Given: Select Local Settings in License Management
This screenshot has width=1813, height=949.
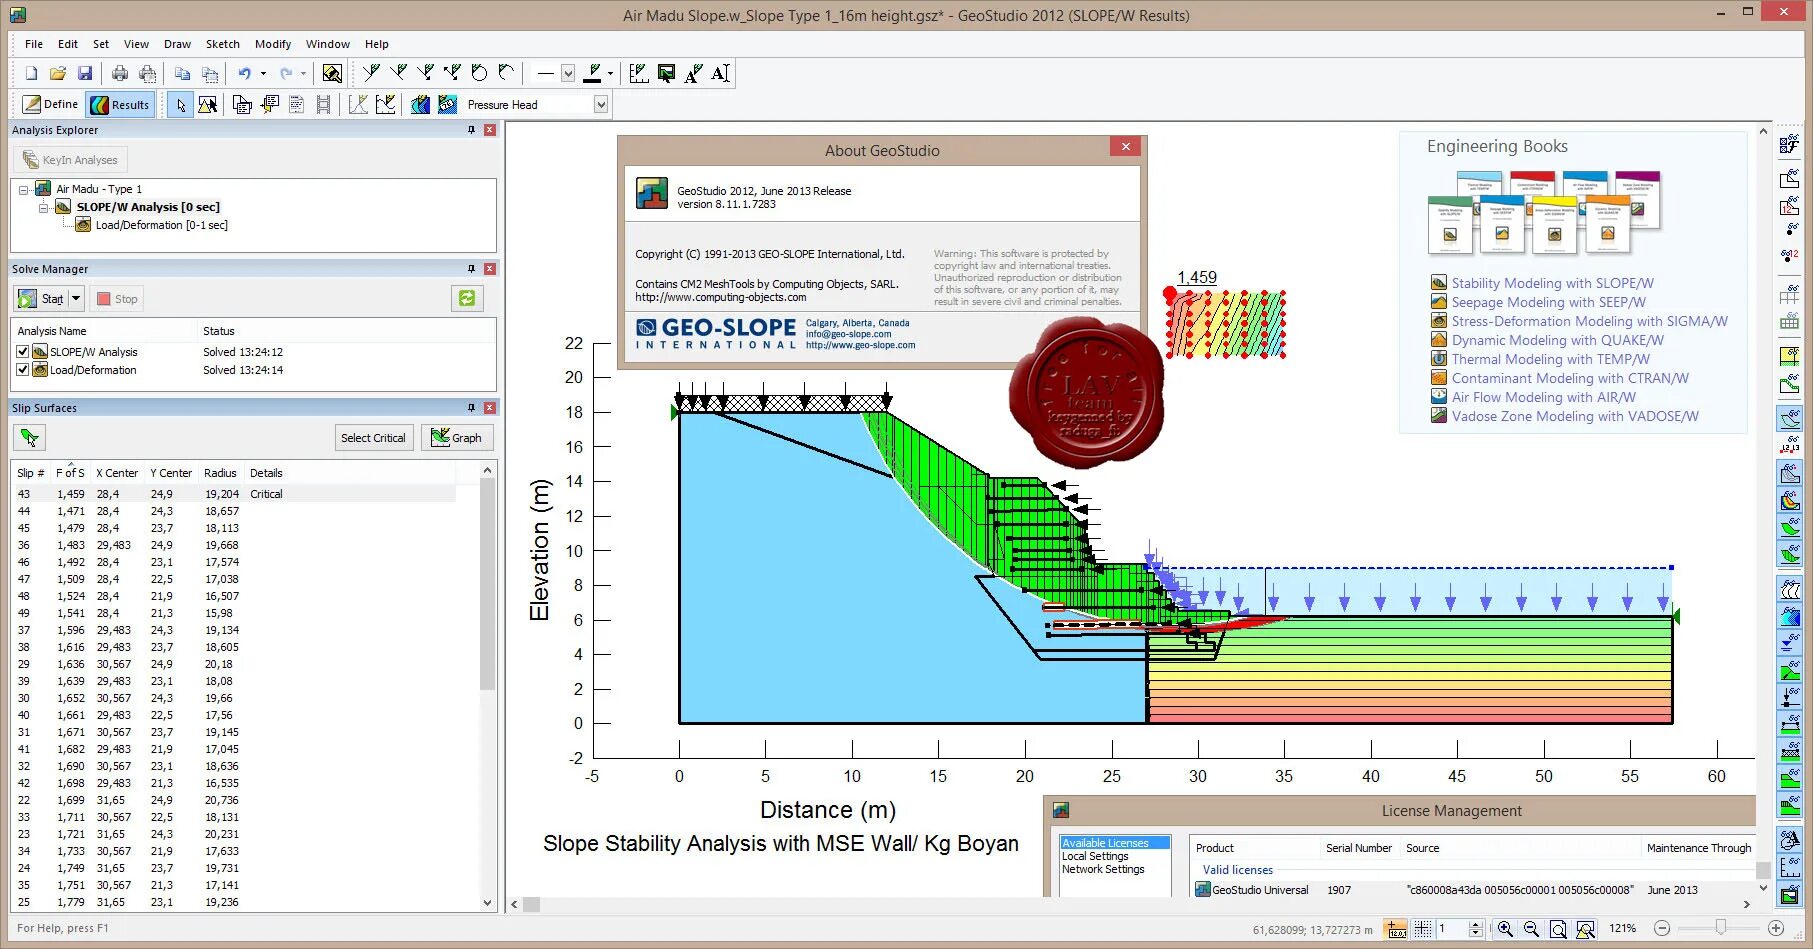Looking at the screenshot, I should [x=1095, y=856].
